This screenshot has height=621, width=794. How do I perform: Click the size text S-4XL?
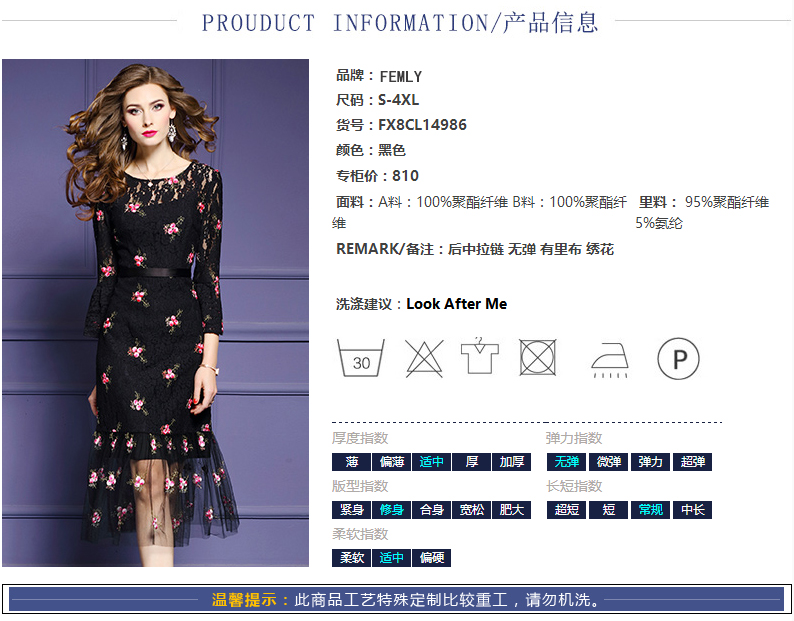coord(399,100)
